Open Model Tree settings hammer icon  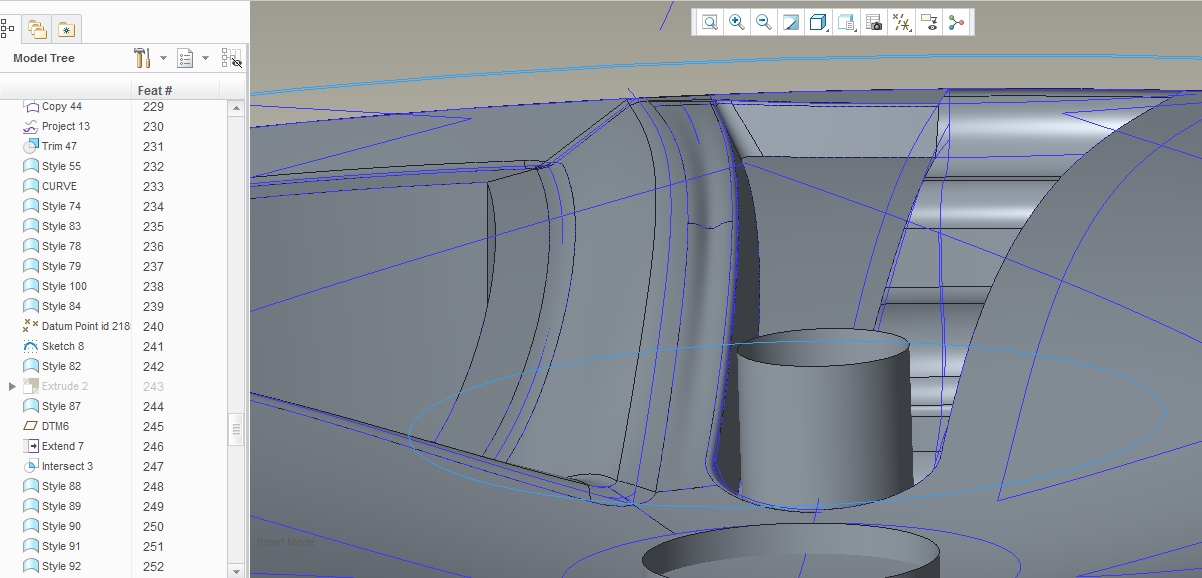pyautogui.click(x=142, y=58)
